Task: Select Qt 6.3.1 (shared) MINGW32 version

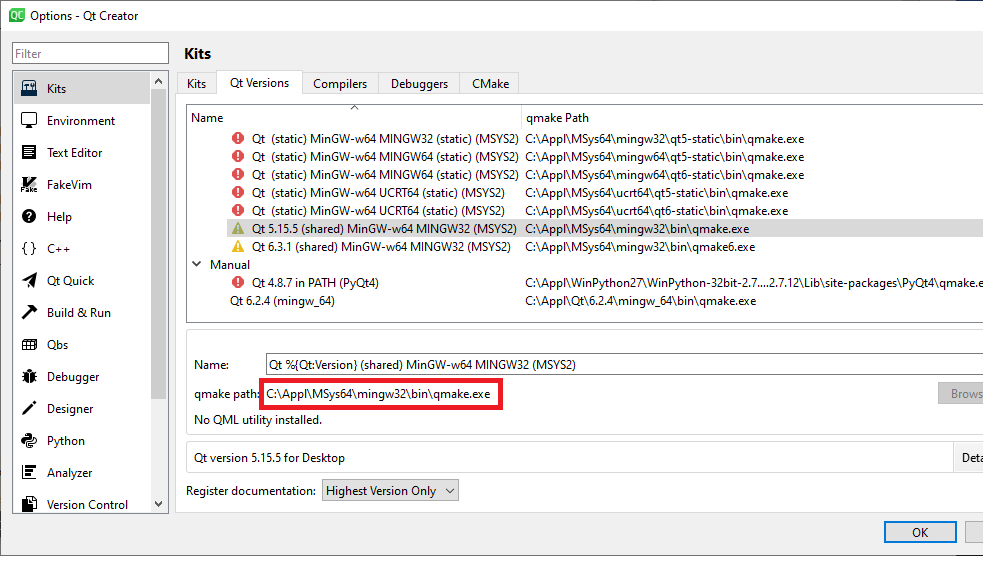Action: (381, 247)
